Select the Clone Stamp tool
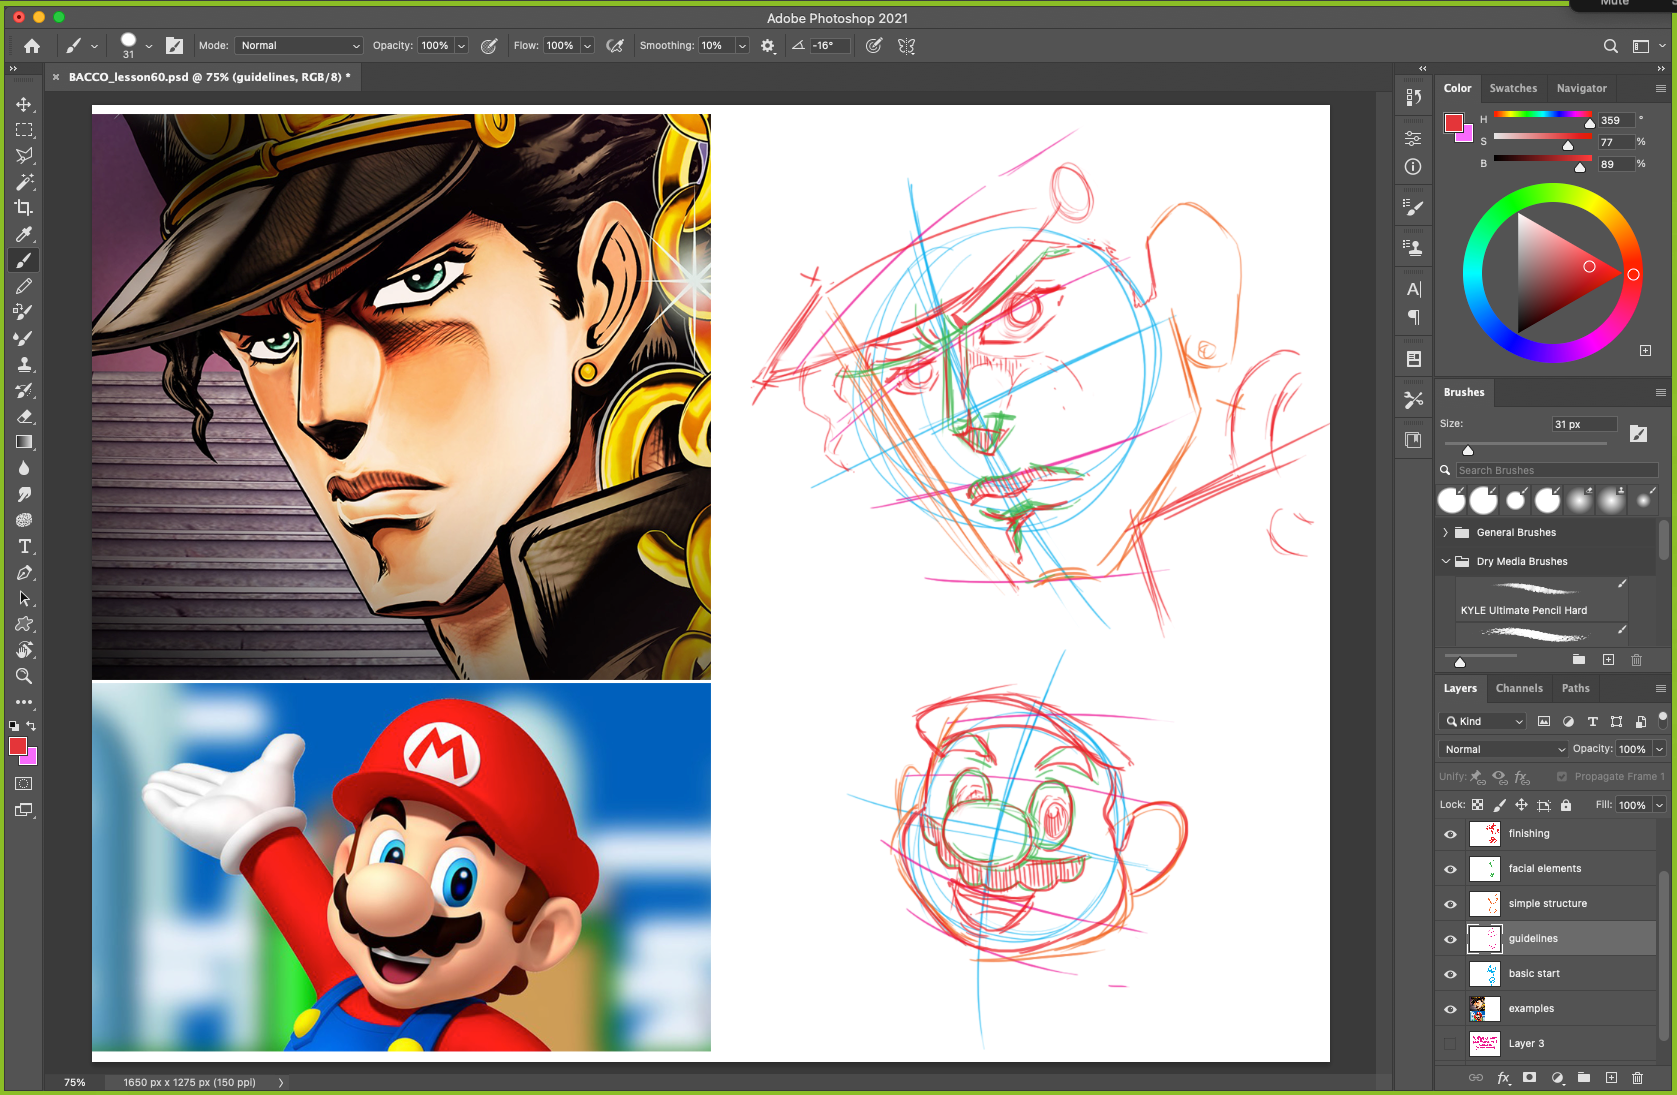The height and width of the screenshot is (1095, 1677). tap(24, 364)
